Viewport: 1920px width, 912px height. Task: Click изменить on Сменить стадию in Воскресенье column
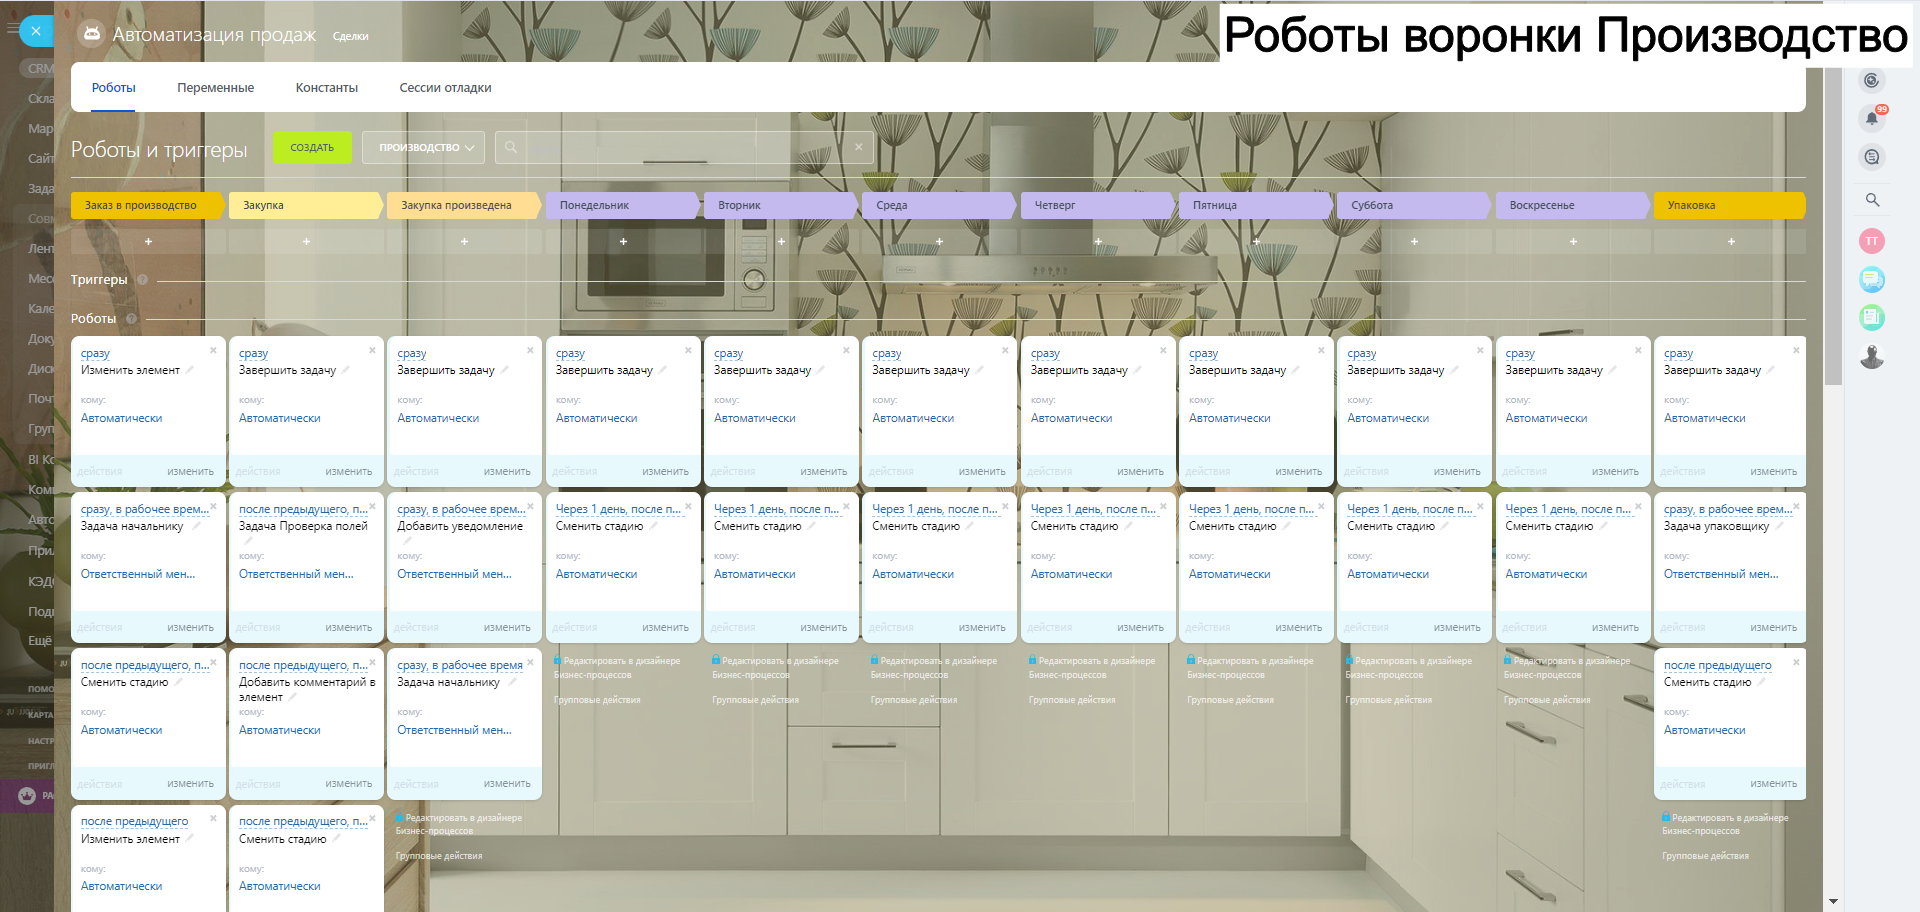[x=1615, y=628]
